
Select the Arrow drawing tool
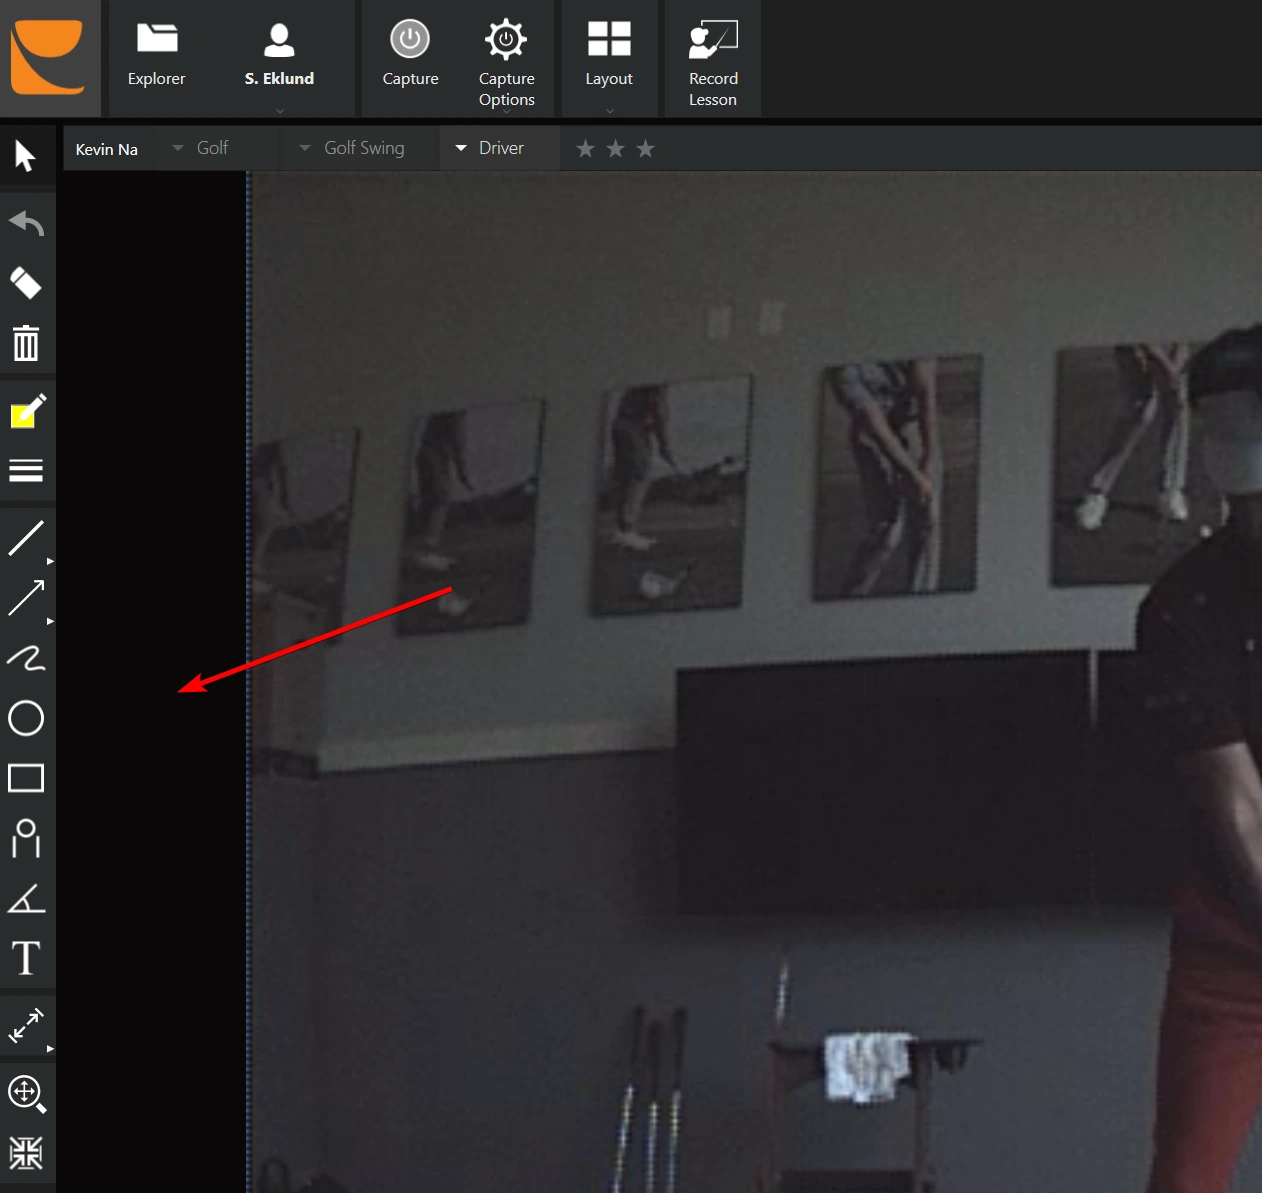click(26, 598)
